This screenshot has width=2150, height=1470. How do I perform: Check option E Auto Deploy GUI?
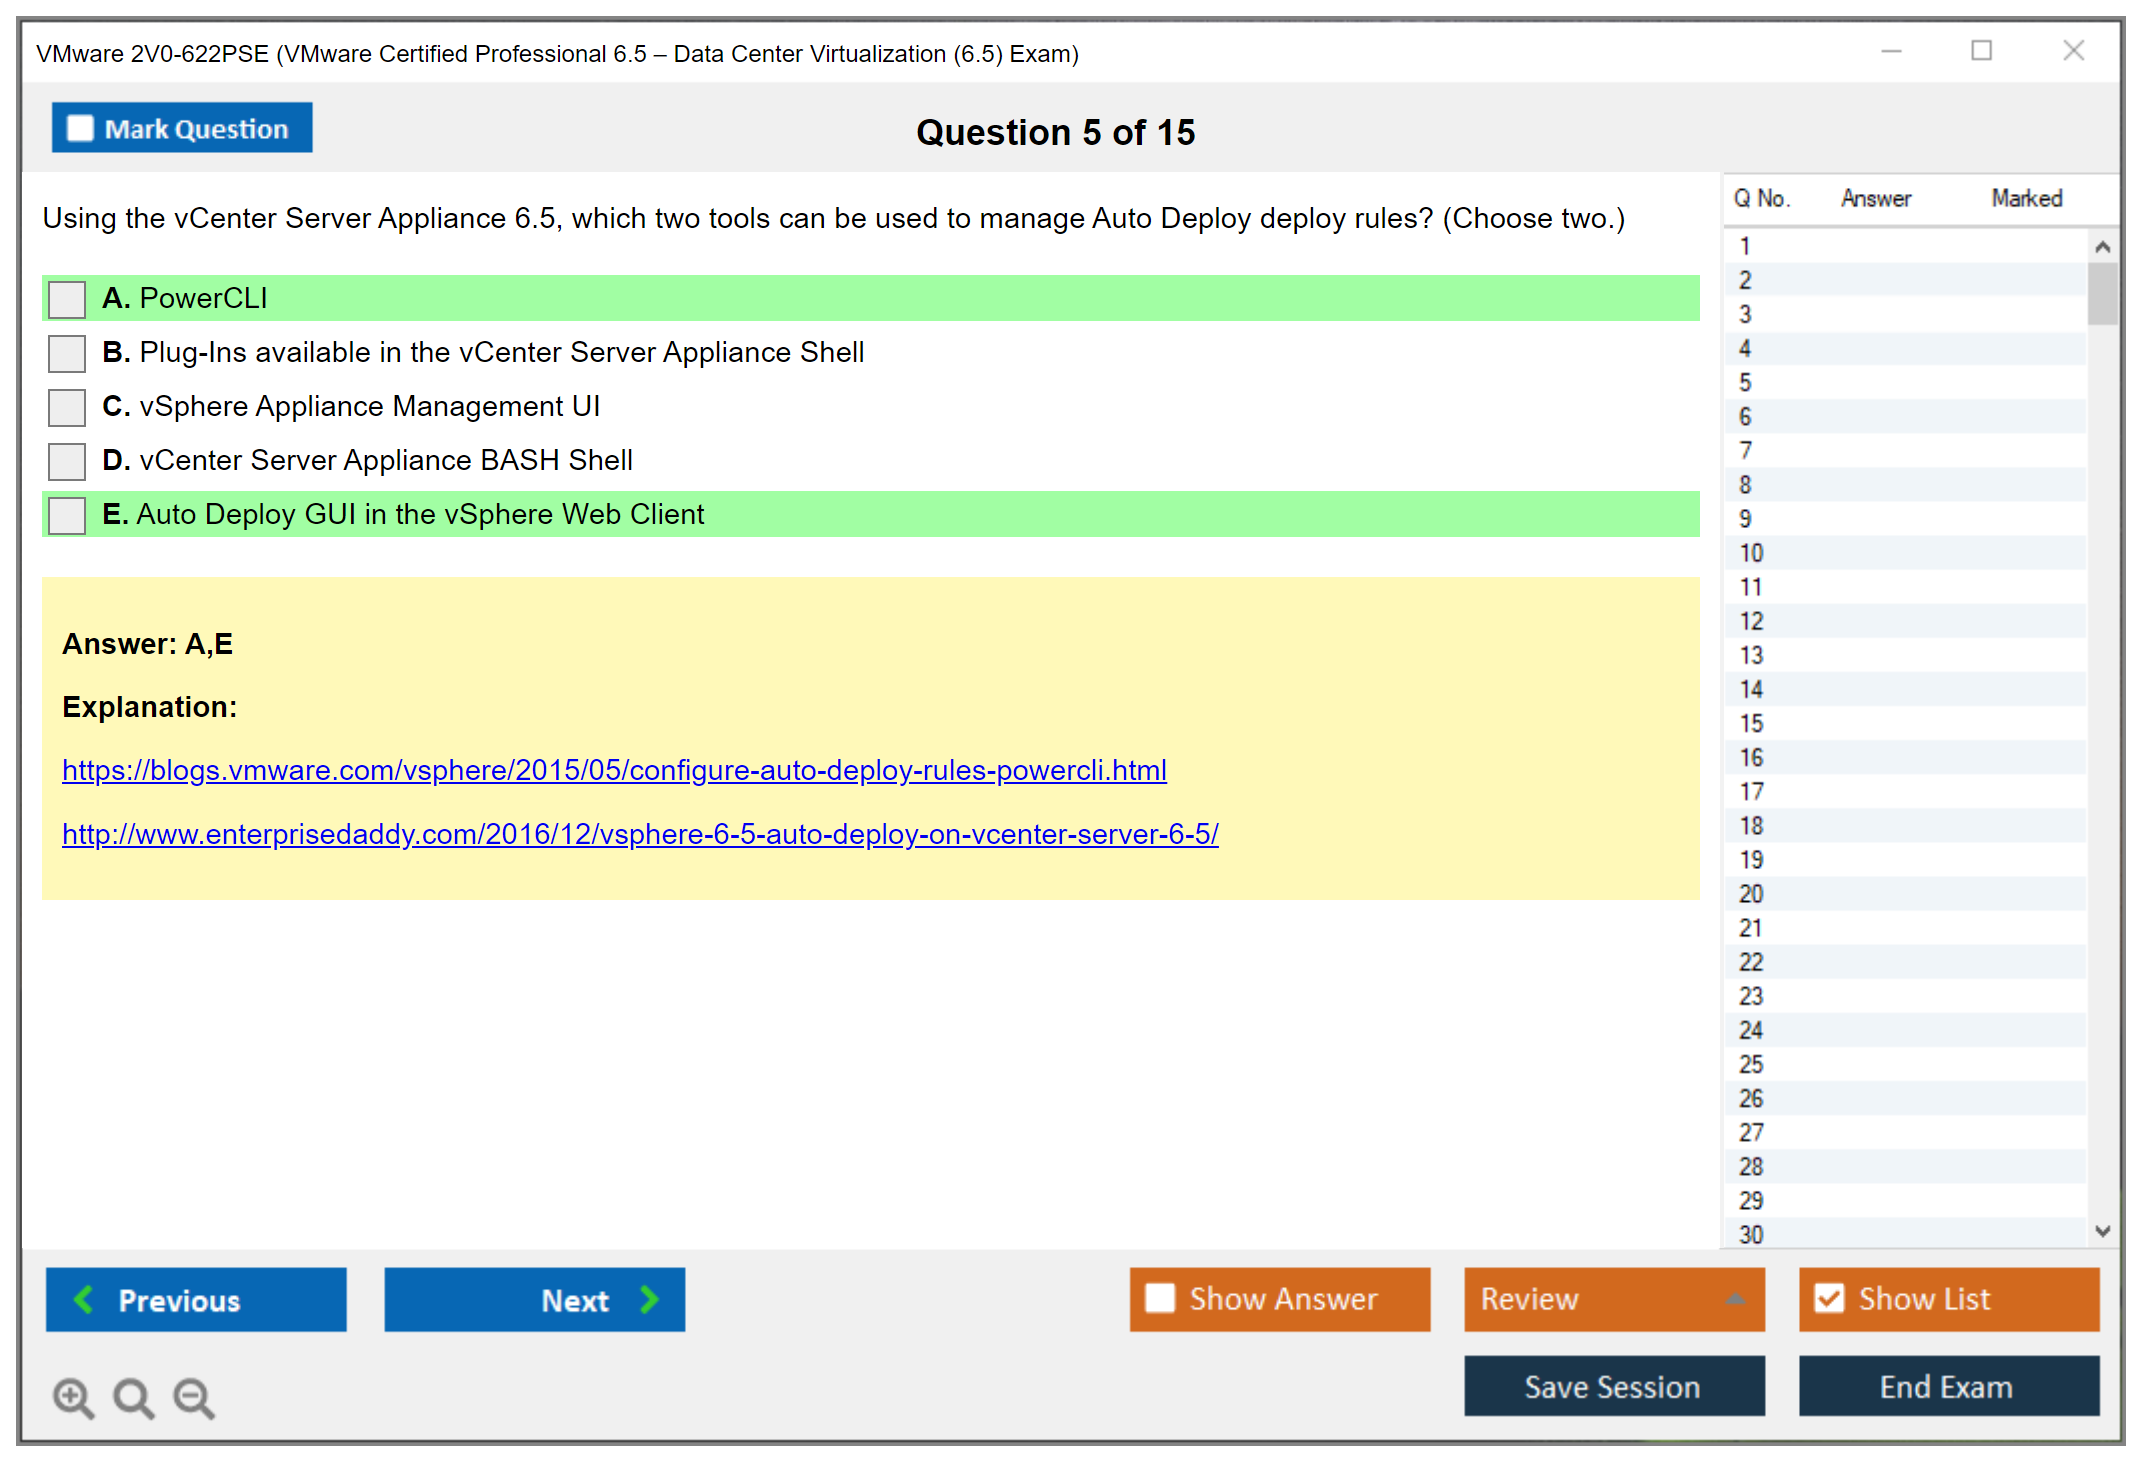[x=67, y=515]
